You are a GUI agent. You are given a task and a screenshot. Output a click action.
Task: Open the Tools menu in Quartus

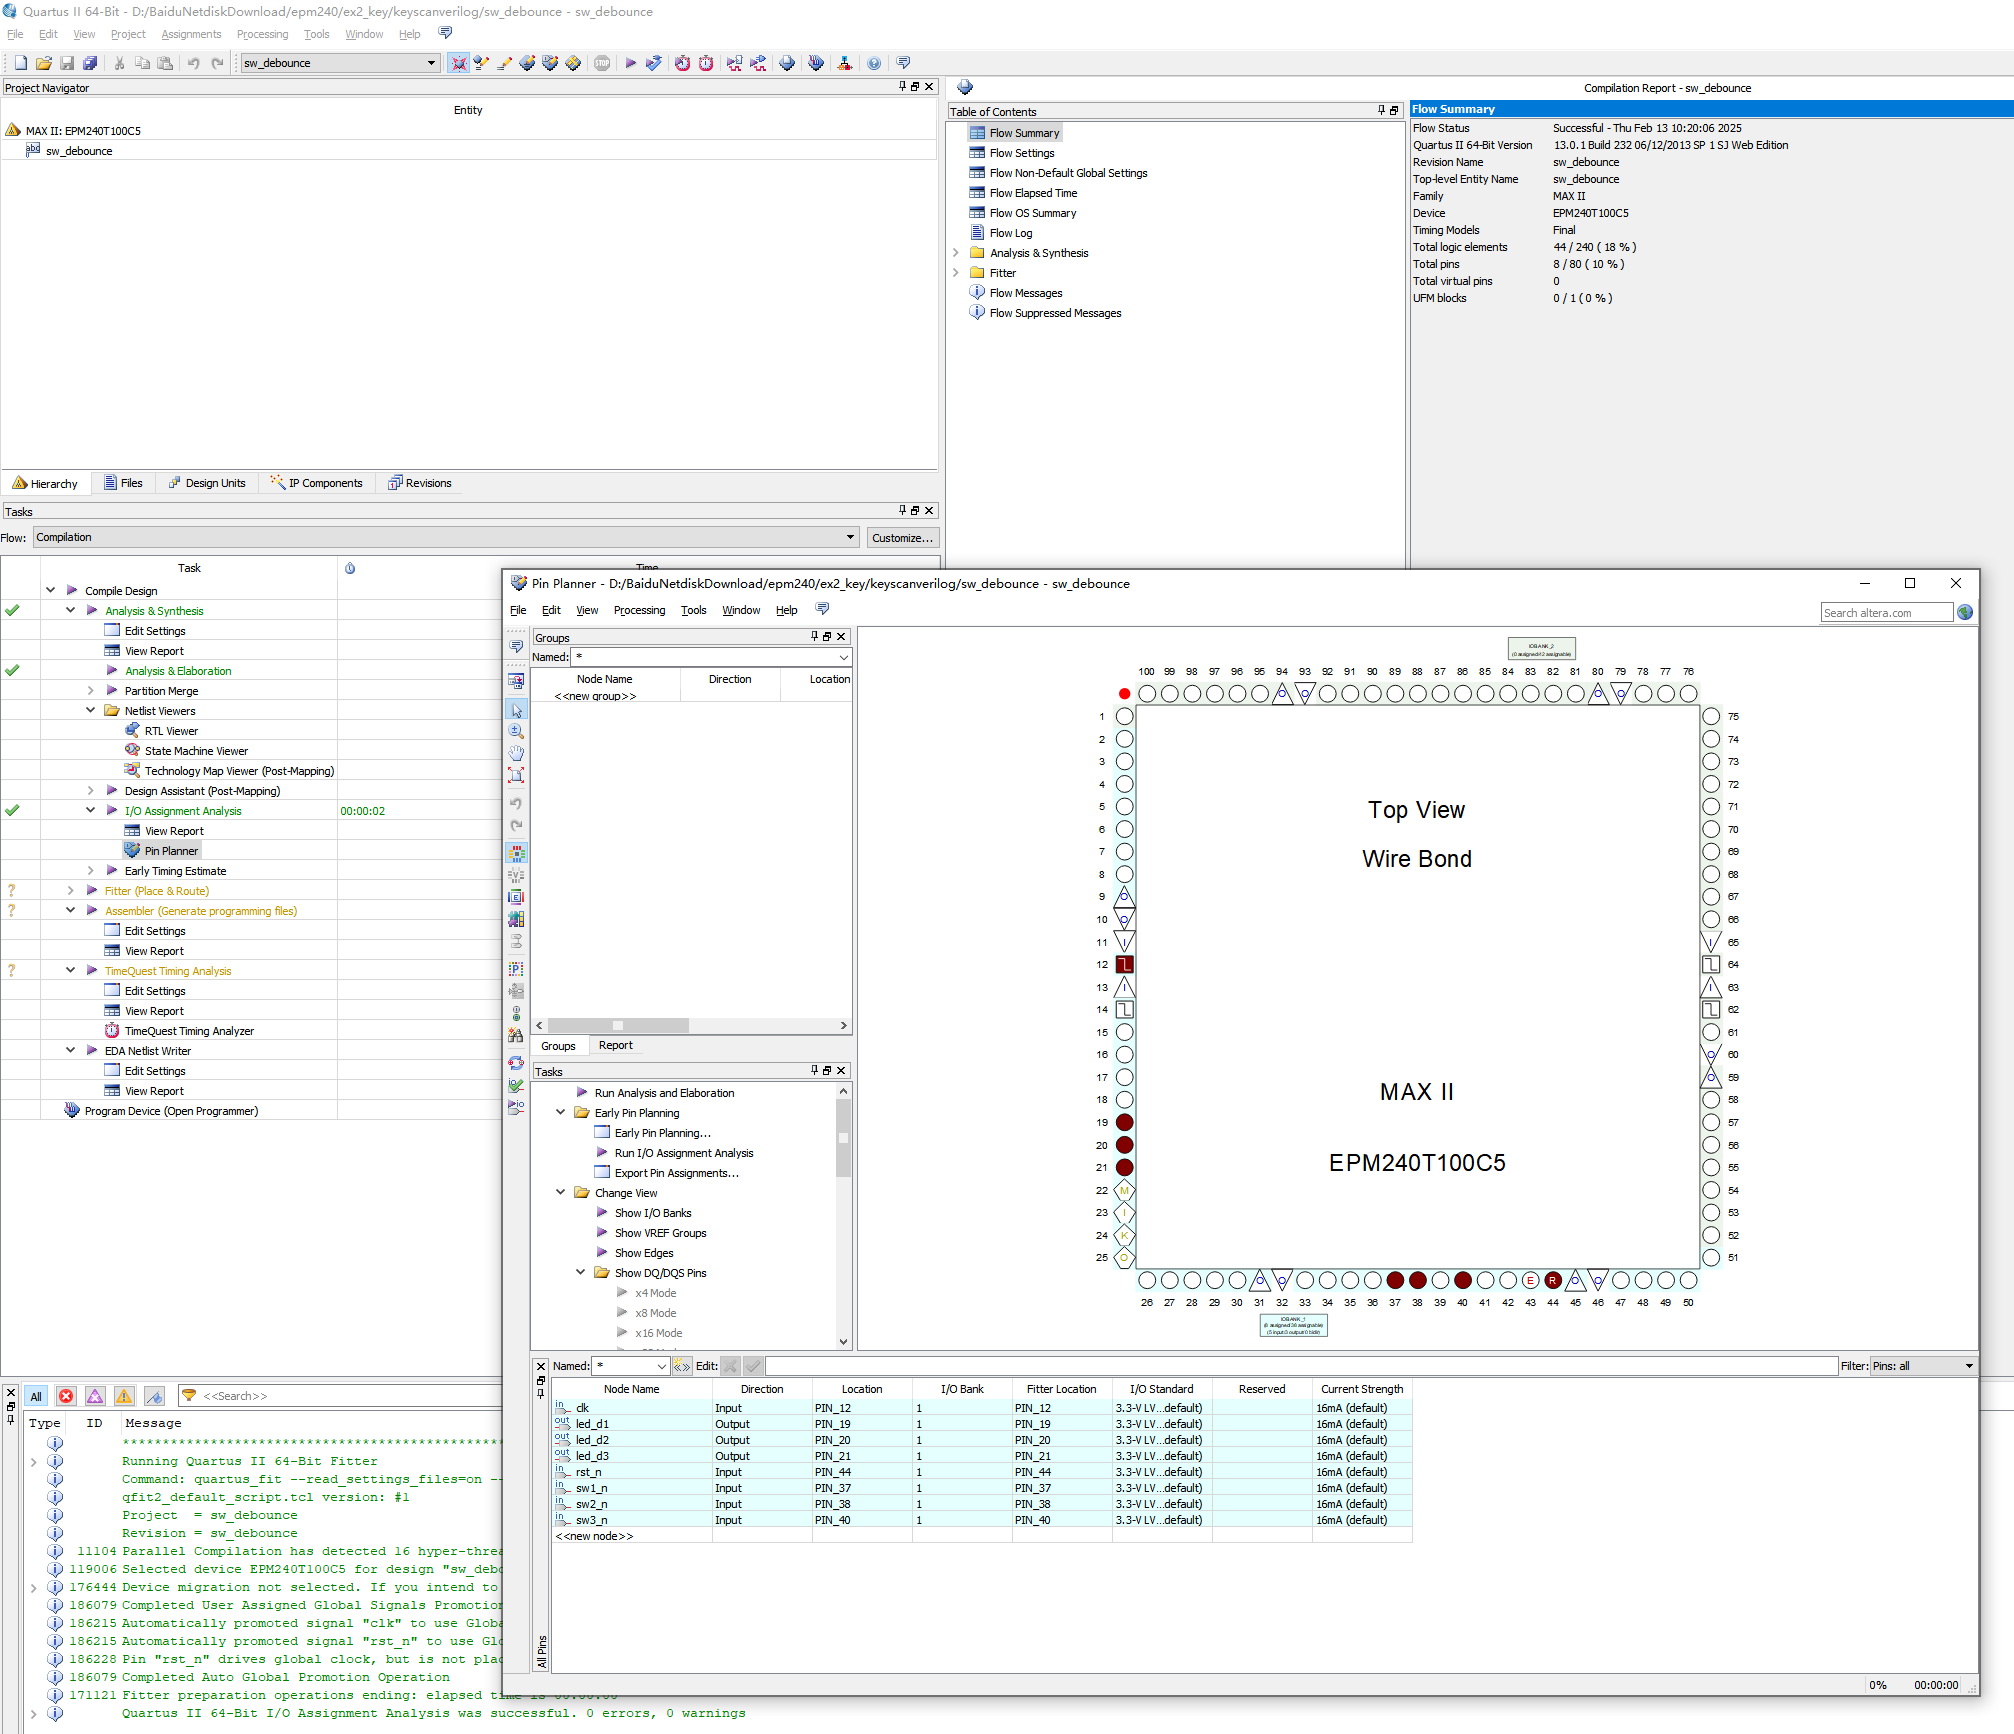click(317, 34)
